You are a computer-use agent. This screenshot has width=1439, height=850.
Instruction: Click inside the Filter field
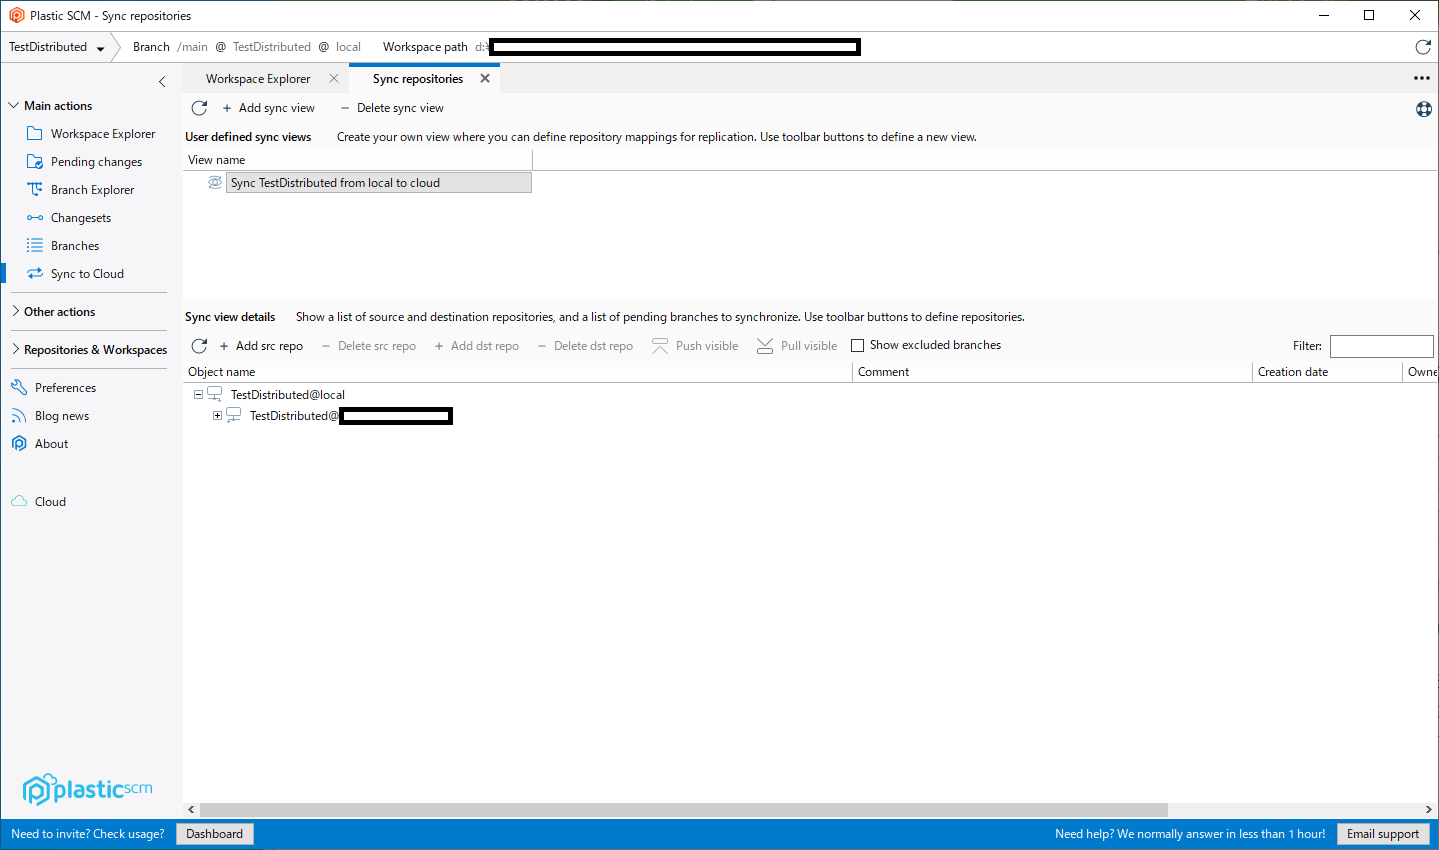coord(1381,346)
